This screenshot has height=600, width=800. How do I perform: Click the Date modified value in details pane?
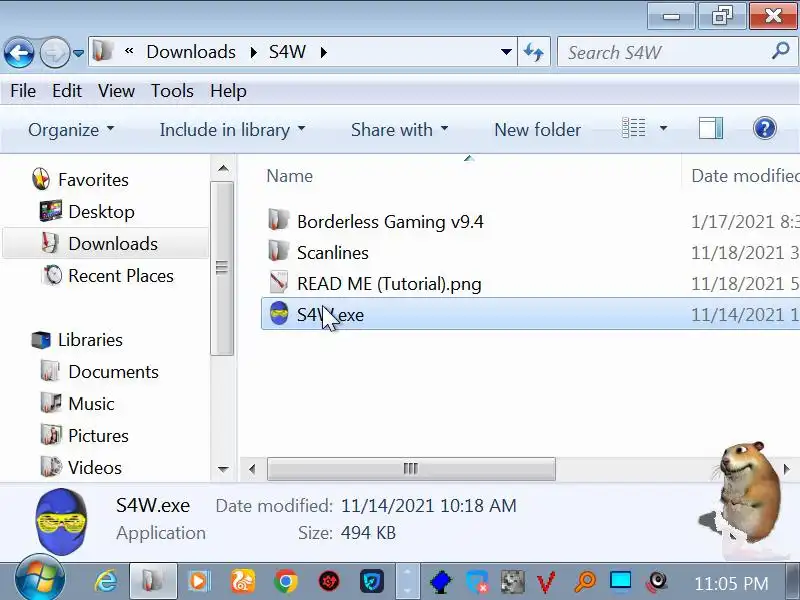429,506
